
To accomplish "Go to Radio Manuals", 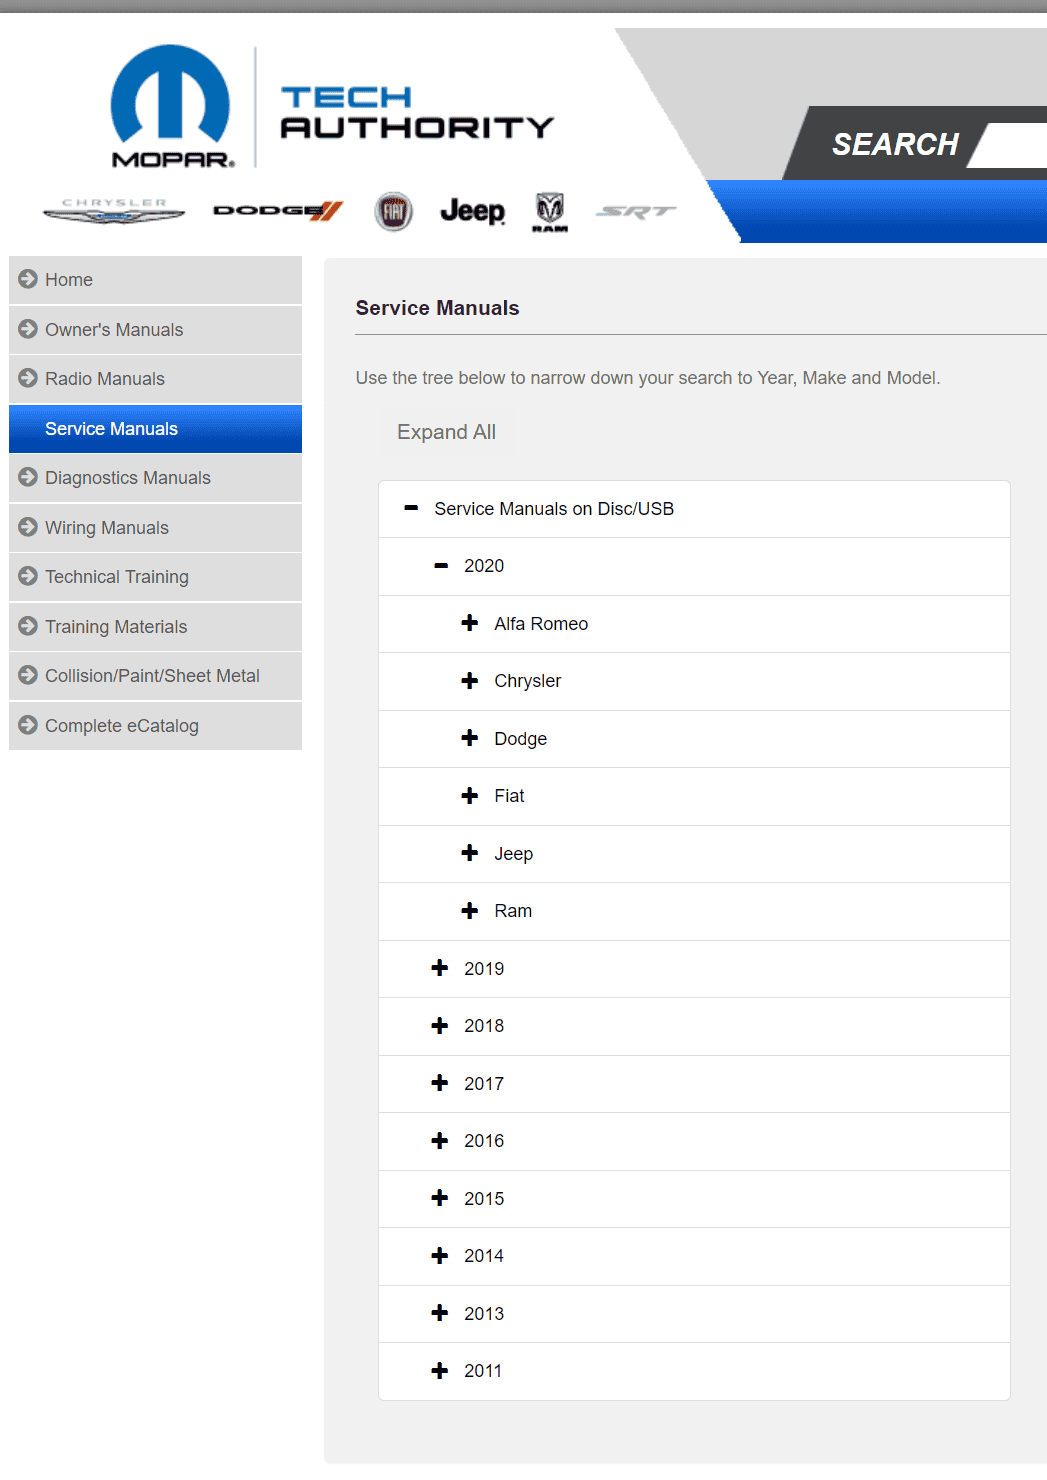I will 155,379.
